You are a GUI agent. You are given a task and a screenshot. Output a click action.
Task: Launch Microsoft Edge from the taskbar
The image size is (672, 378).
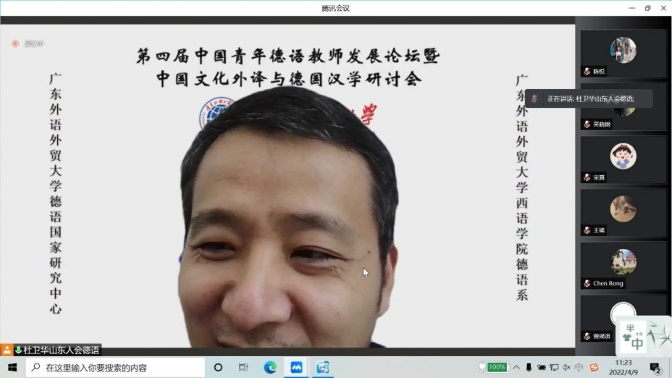click(x=270, y=367)
